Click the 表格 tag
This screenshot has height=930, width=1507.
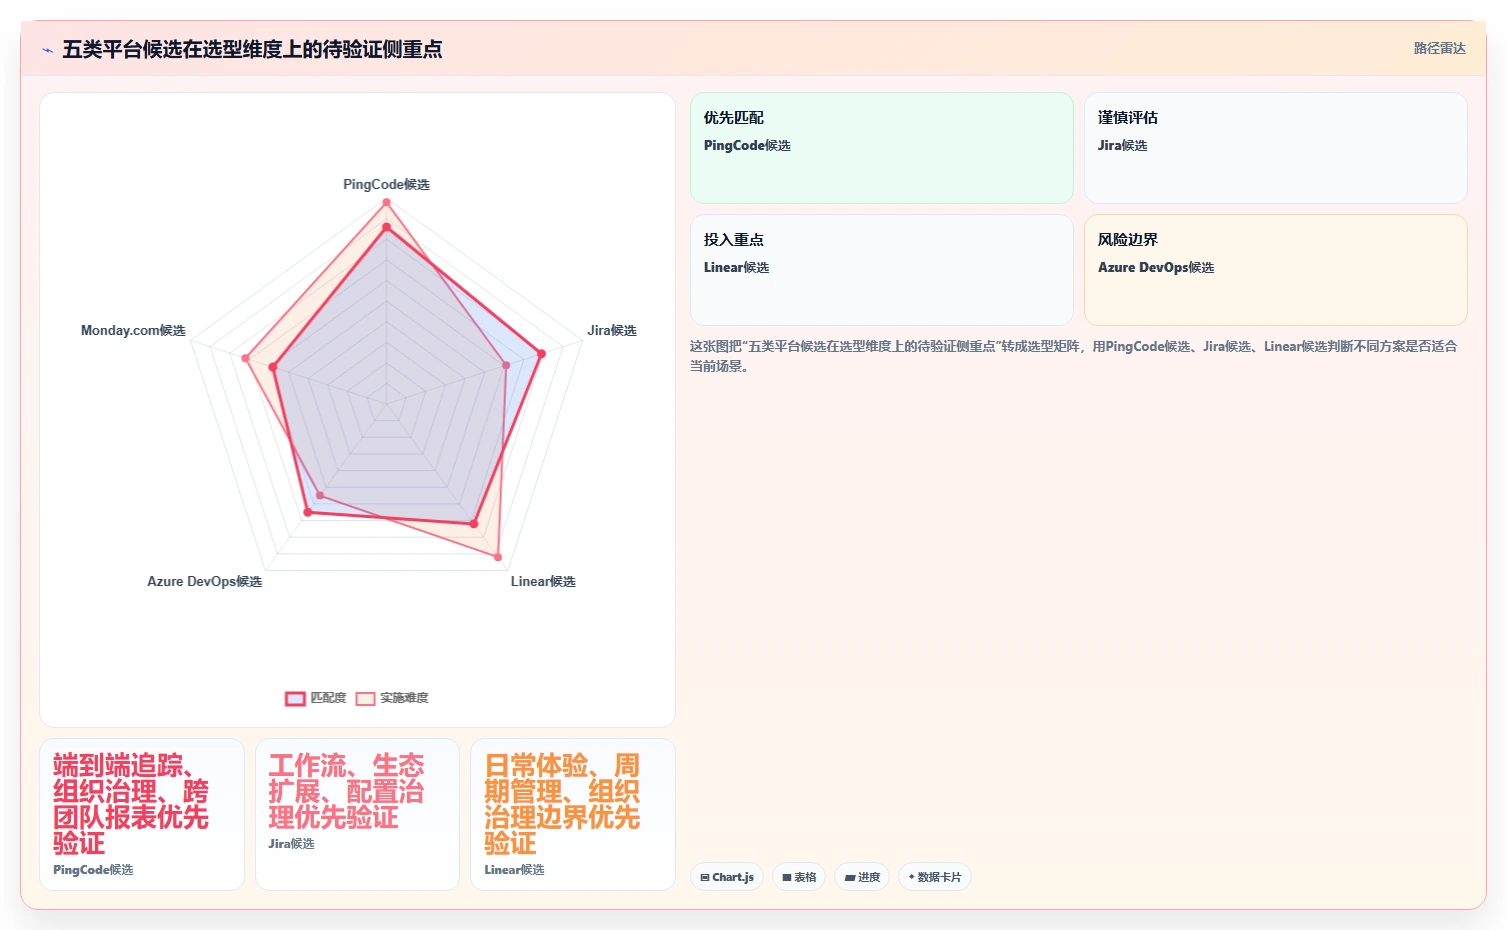click(x=799, y=877)
